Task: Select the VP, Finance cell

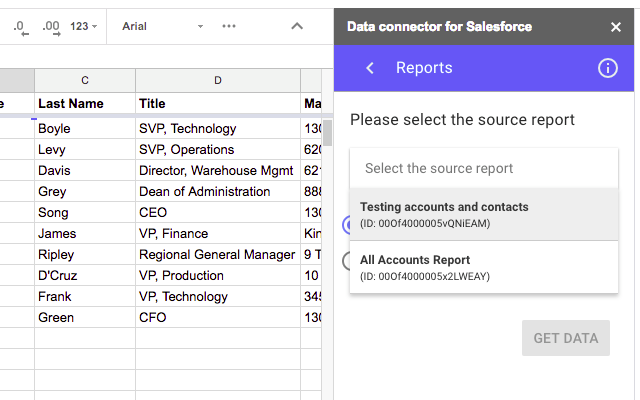Action: [x=218, y=233]
